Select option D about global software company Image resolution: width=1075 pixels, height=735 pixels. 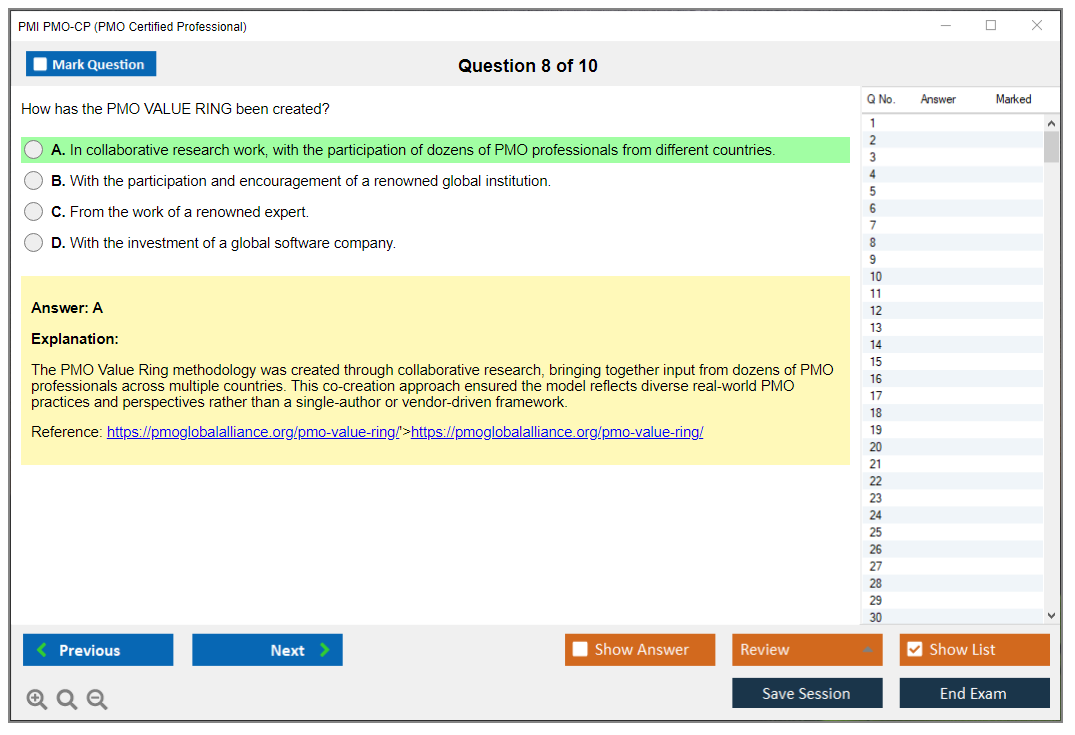click(x=34, y=243)
